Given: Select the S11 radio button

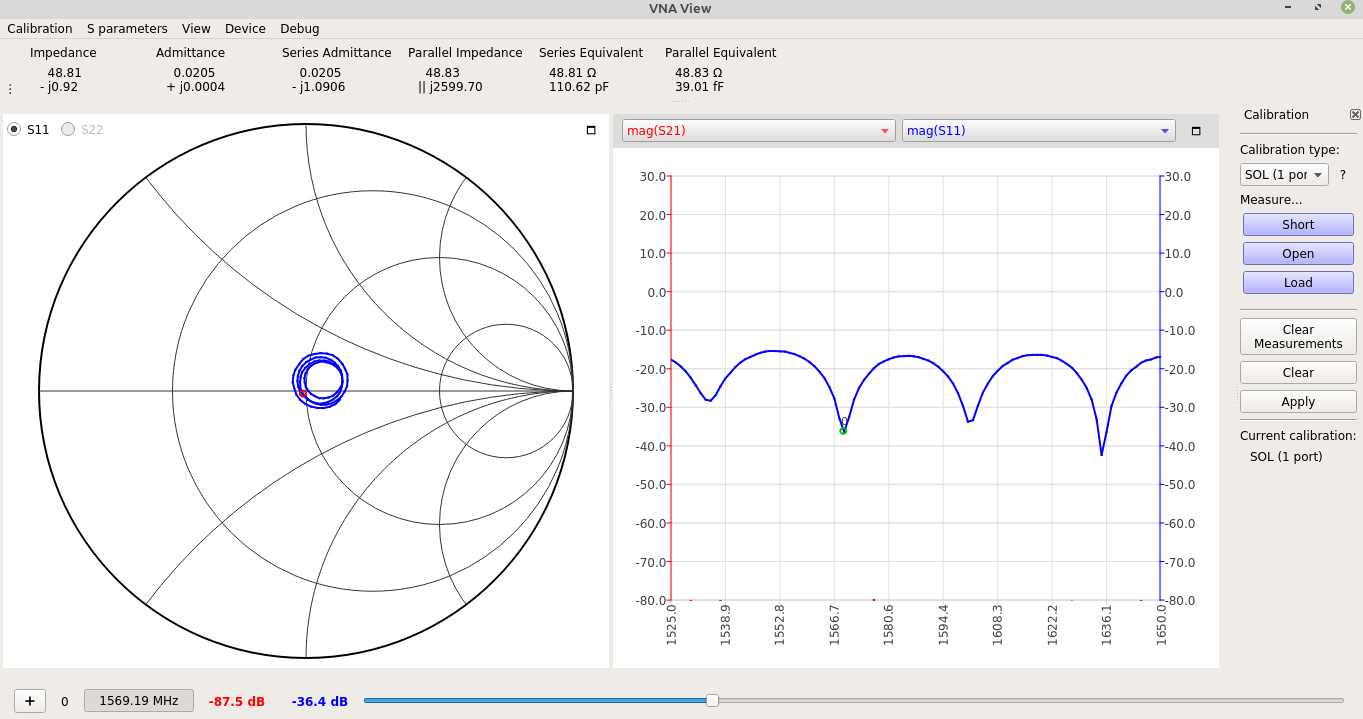Looking at the screenshot, I should [x=14, y=129].
